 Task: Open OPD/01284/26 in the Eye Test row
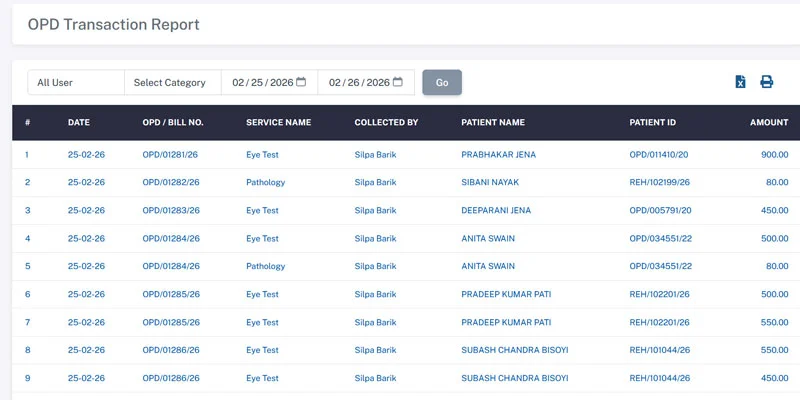[171, 238]
